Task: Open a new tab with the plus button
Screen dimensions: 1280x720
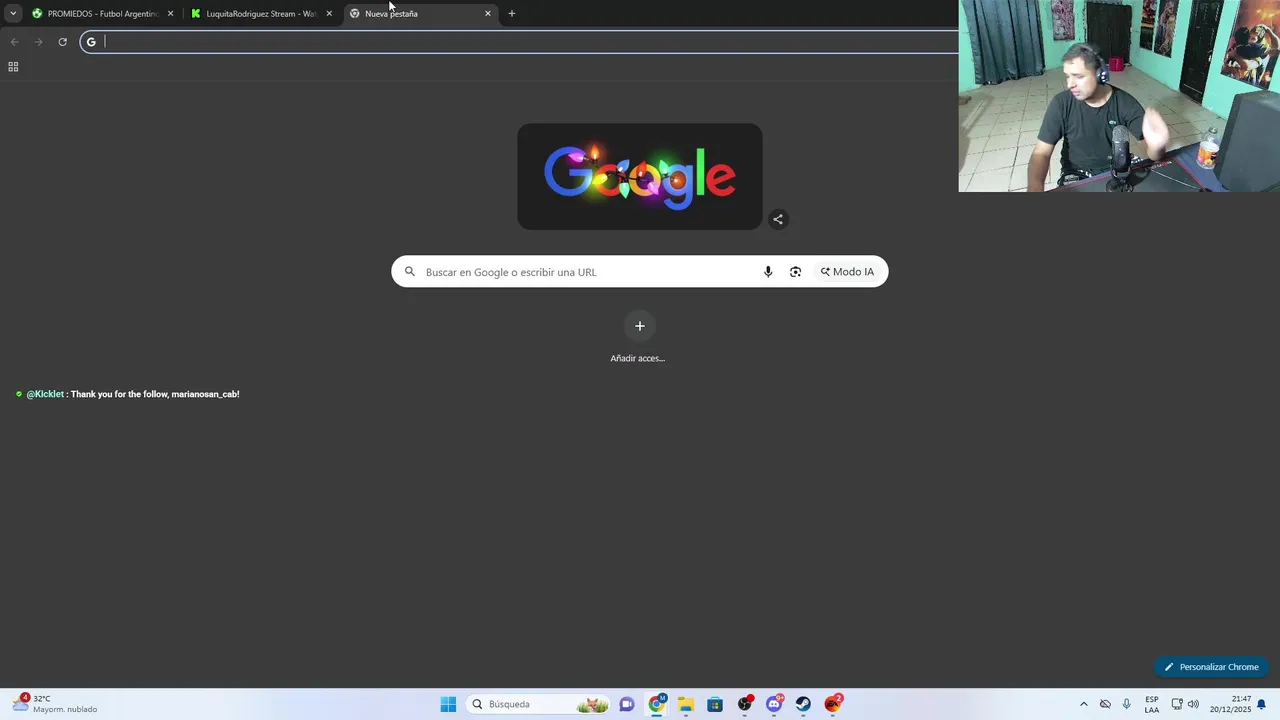Action: [512, 13]
